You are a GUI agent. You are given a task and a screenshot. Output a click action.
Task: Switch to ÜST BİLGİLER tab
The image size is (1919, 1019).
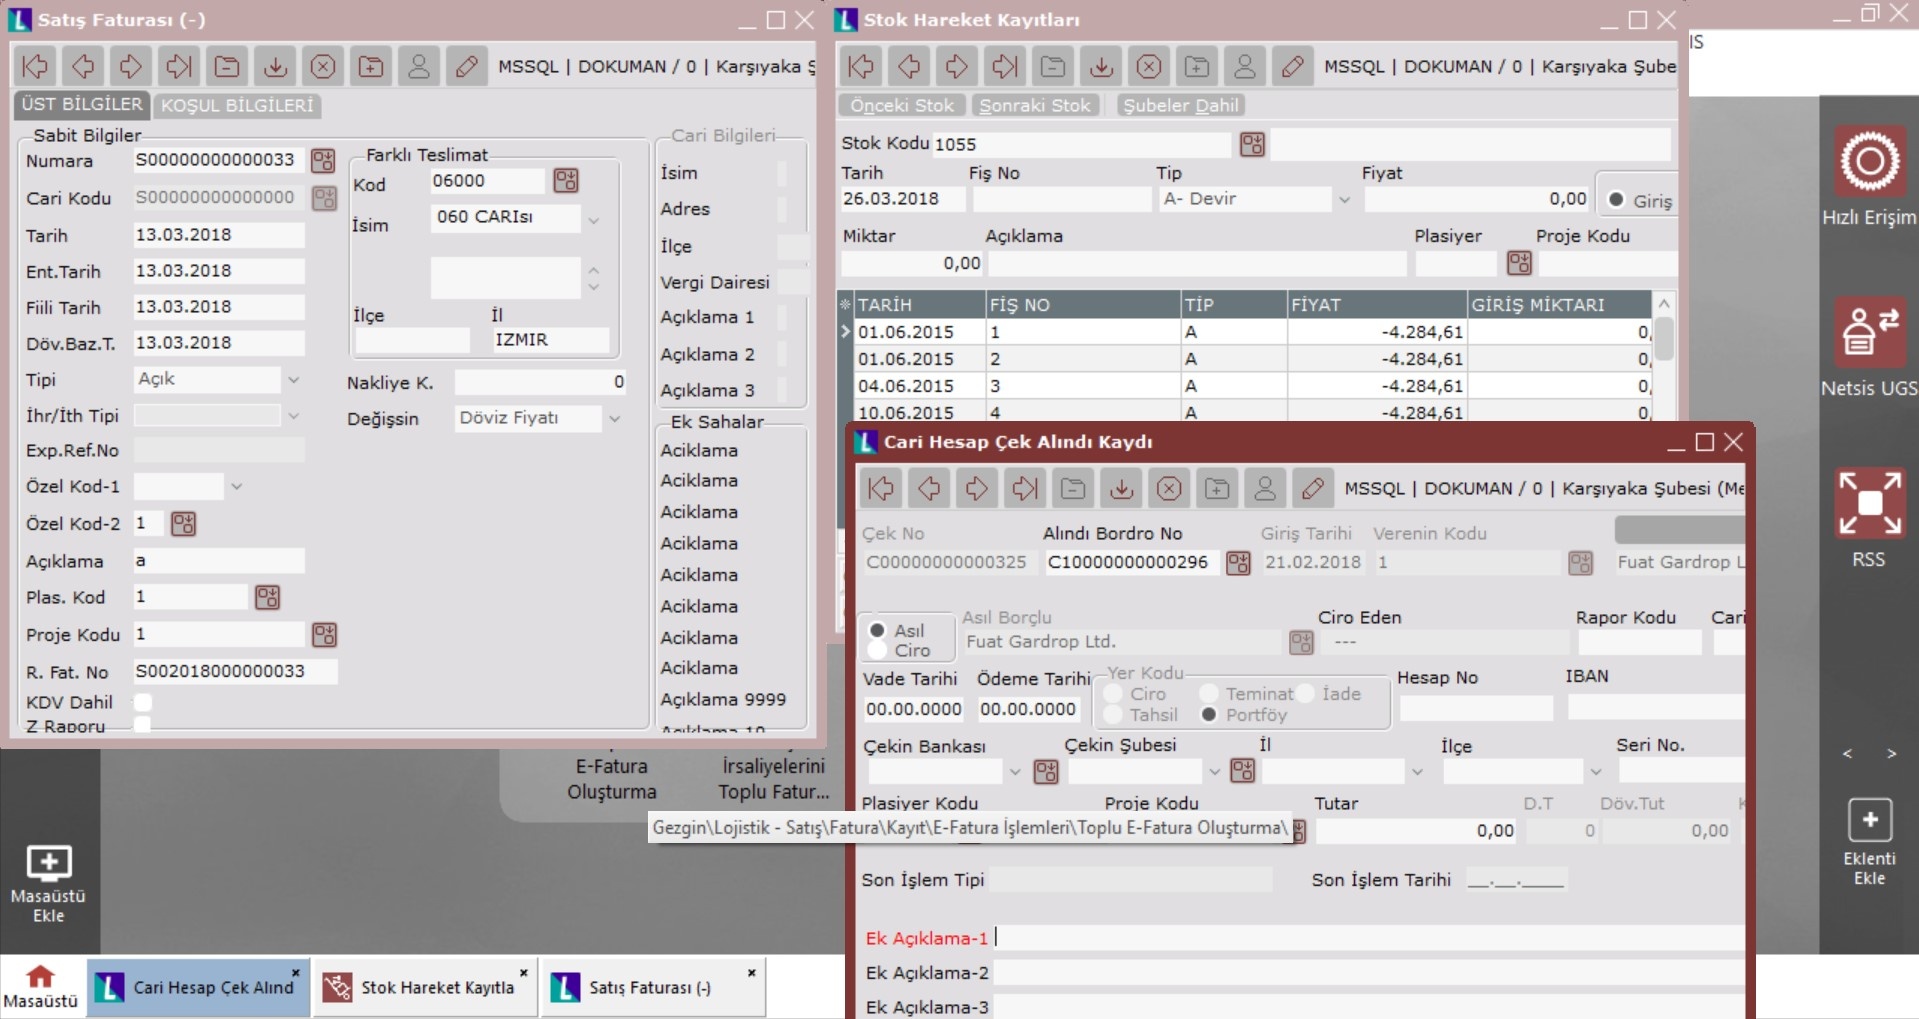coord(82,104)
